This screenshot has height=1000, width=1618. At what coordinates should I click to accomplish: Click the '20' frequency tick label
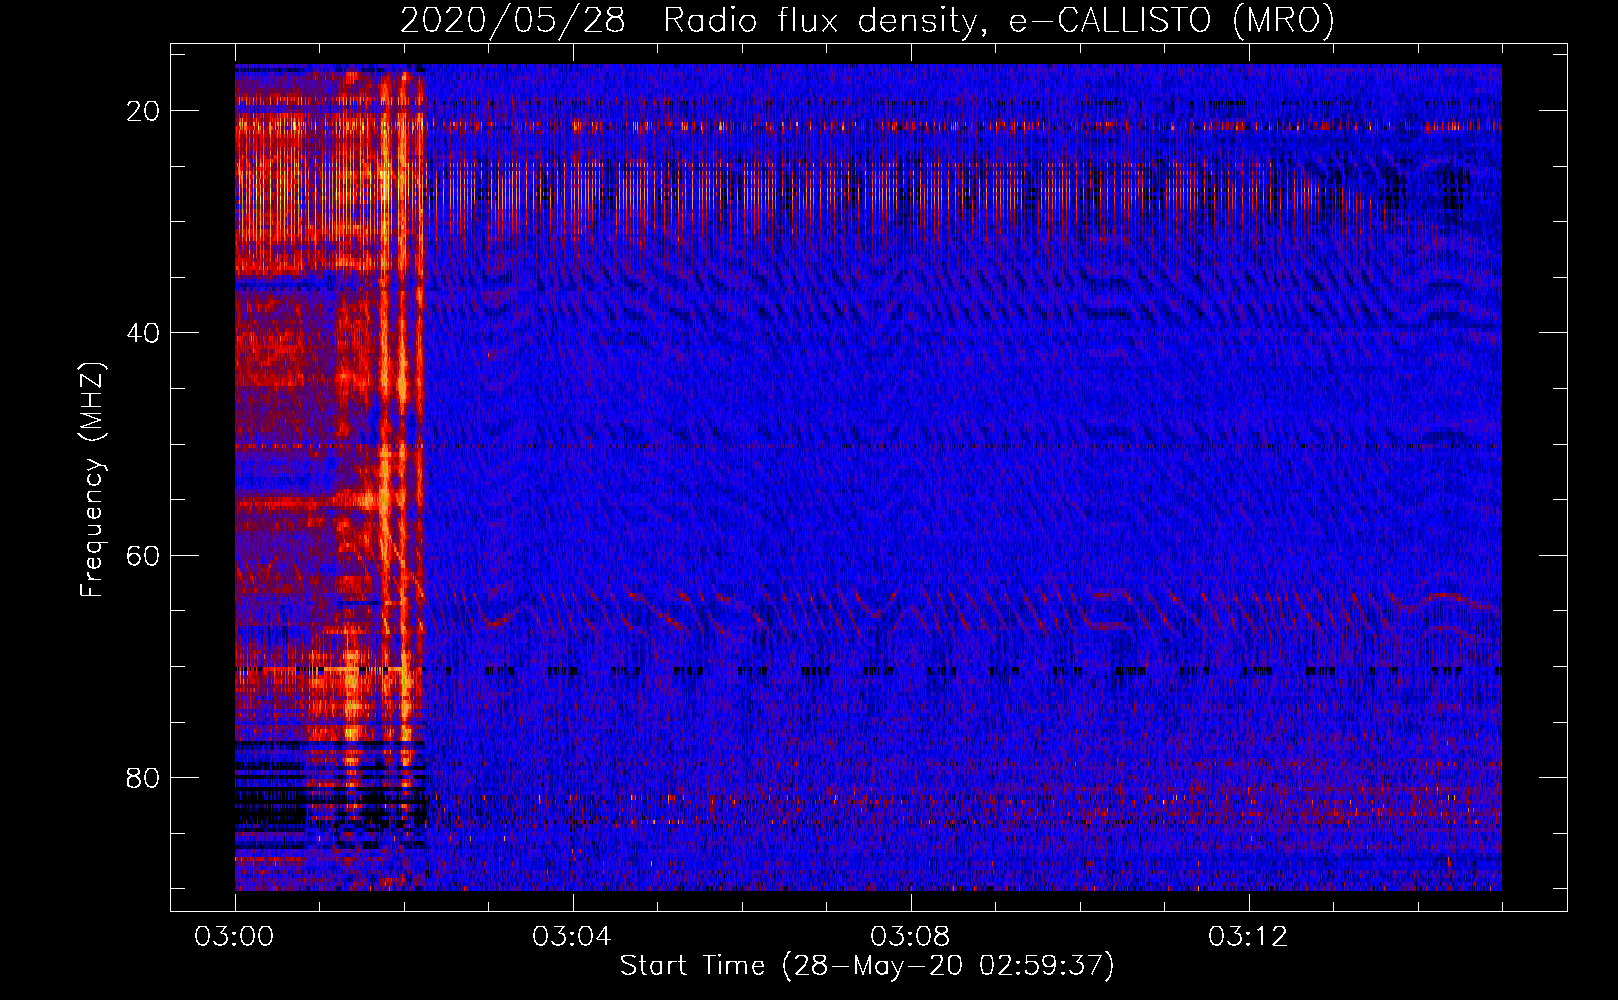[144, 111]
